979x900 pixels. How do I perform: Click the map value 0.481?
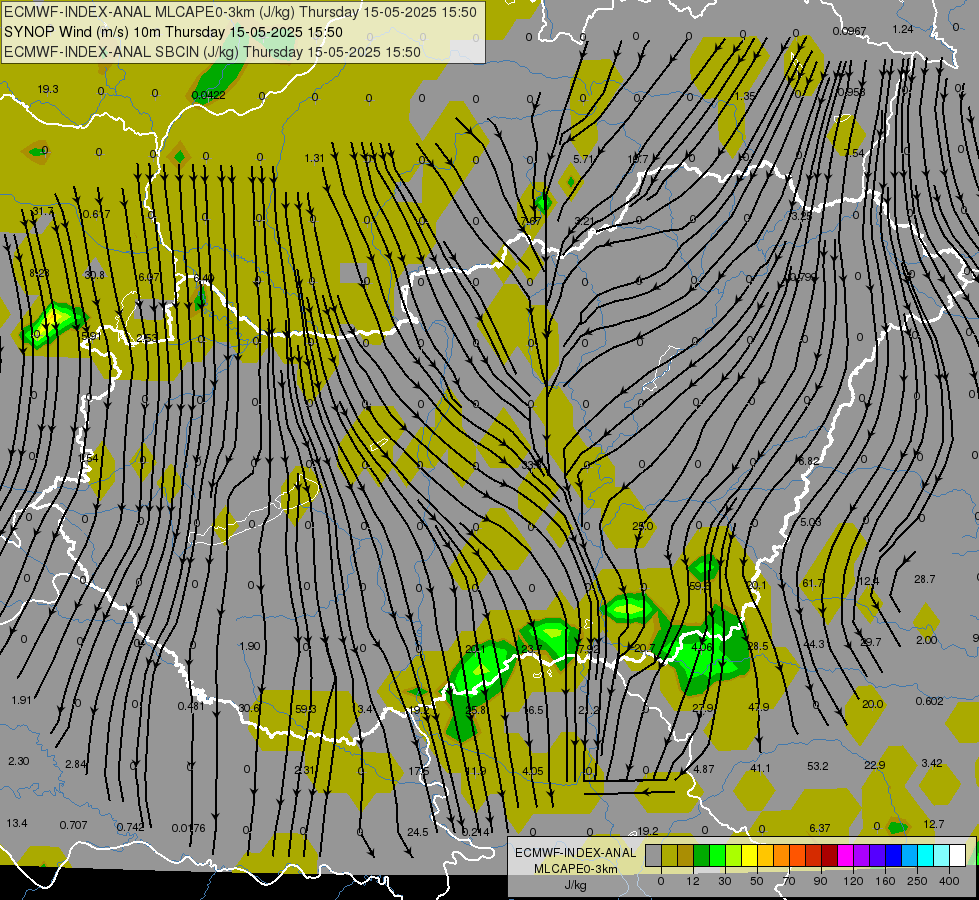(191, 706)
